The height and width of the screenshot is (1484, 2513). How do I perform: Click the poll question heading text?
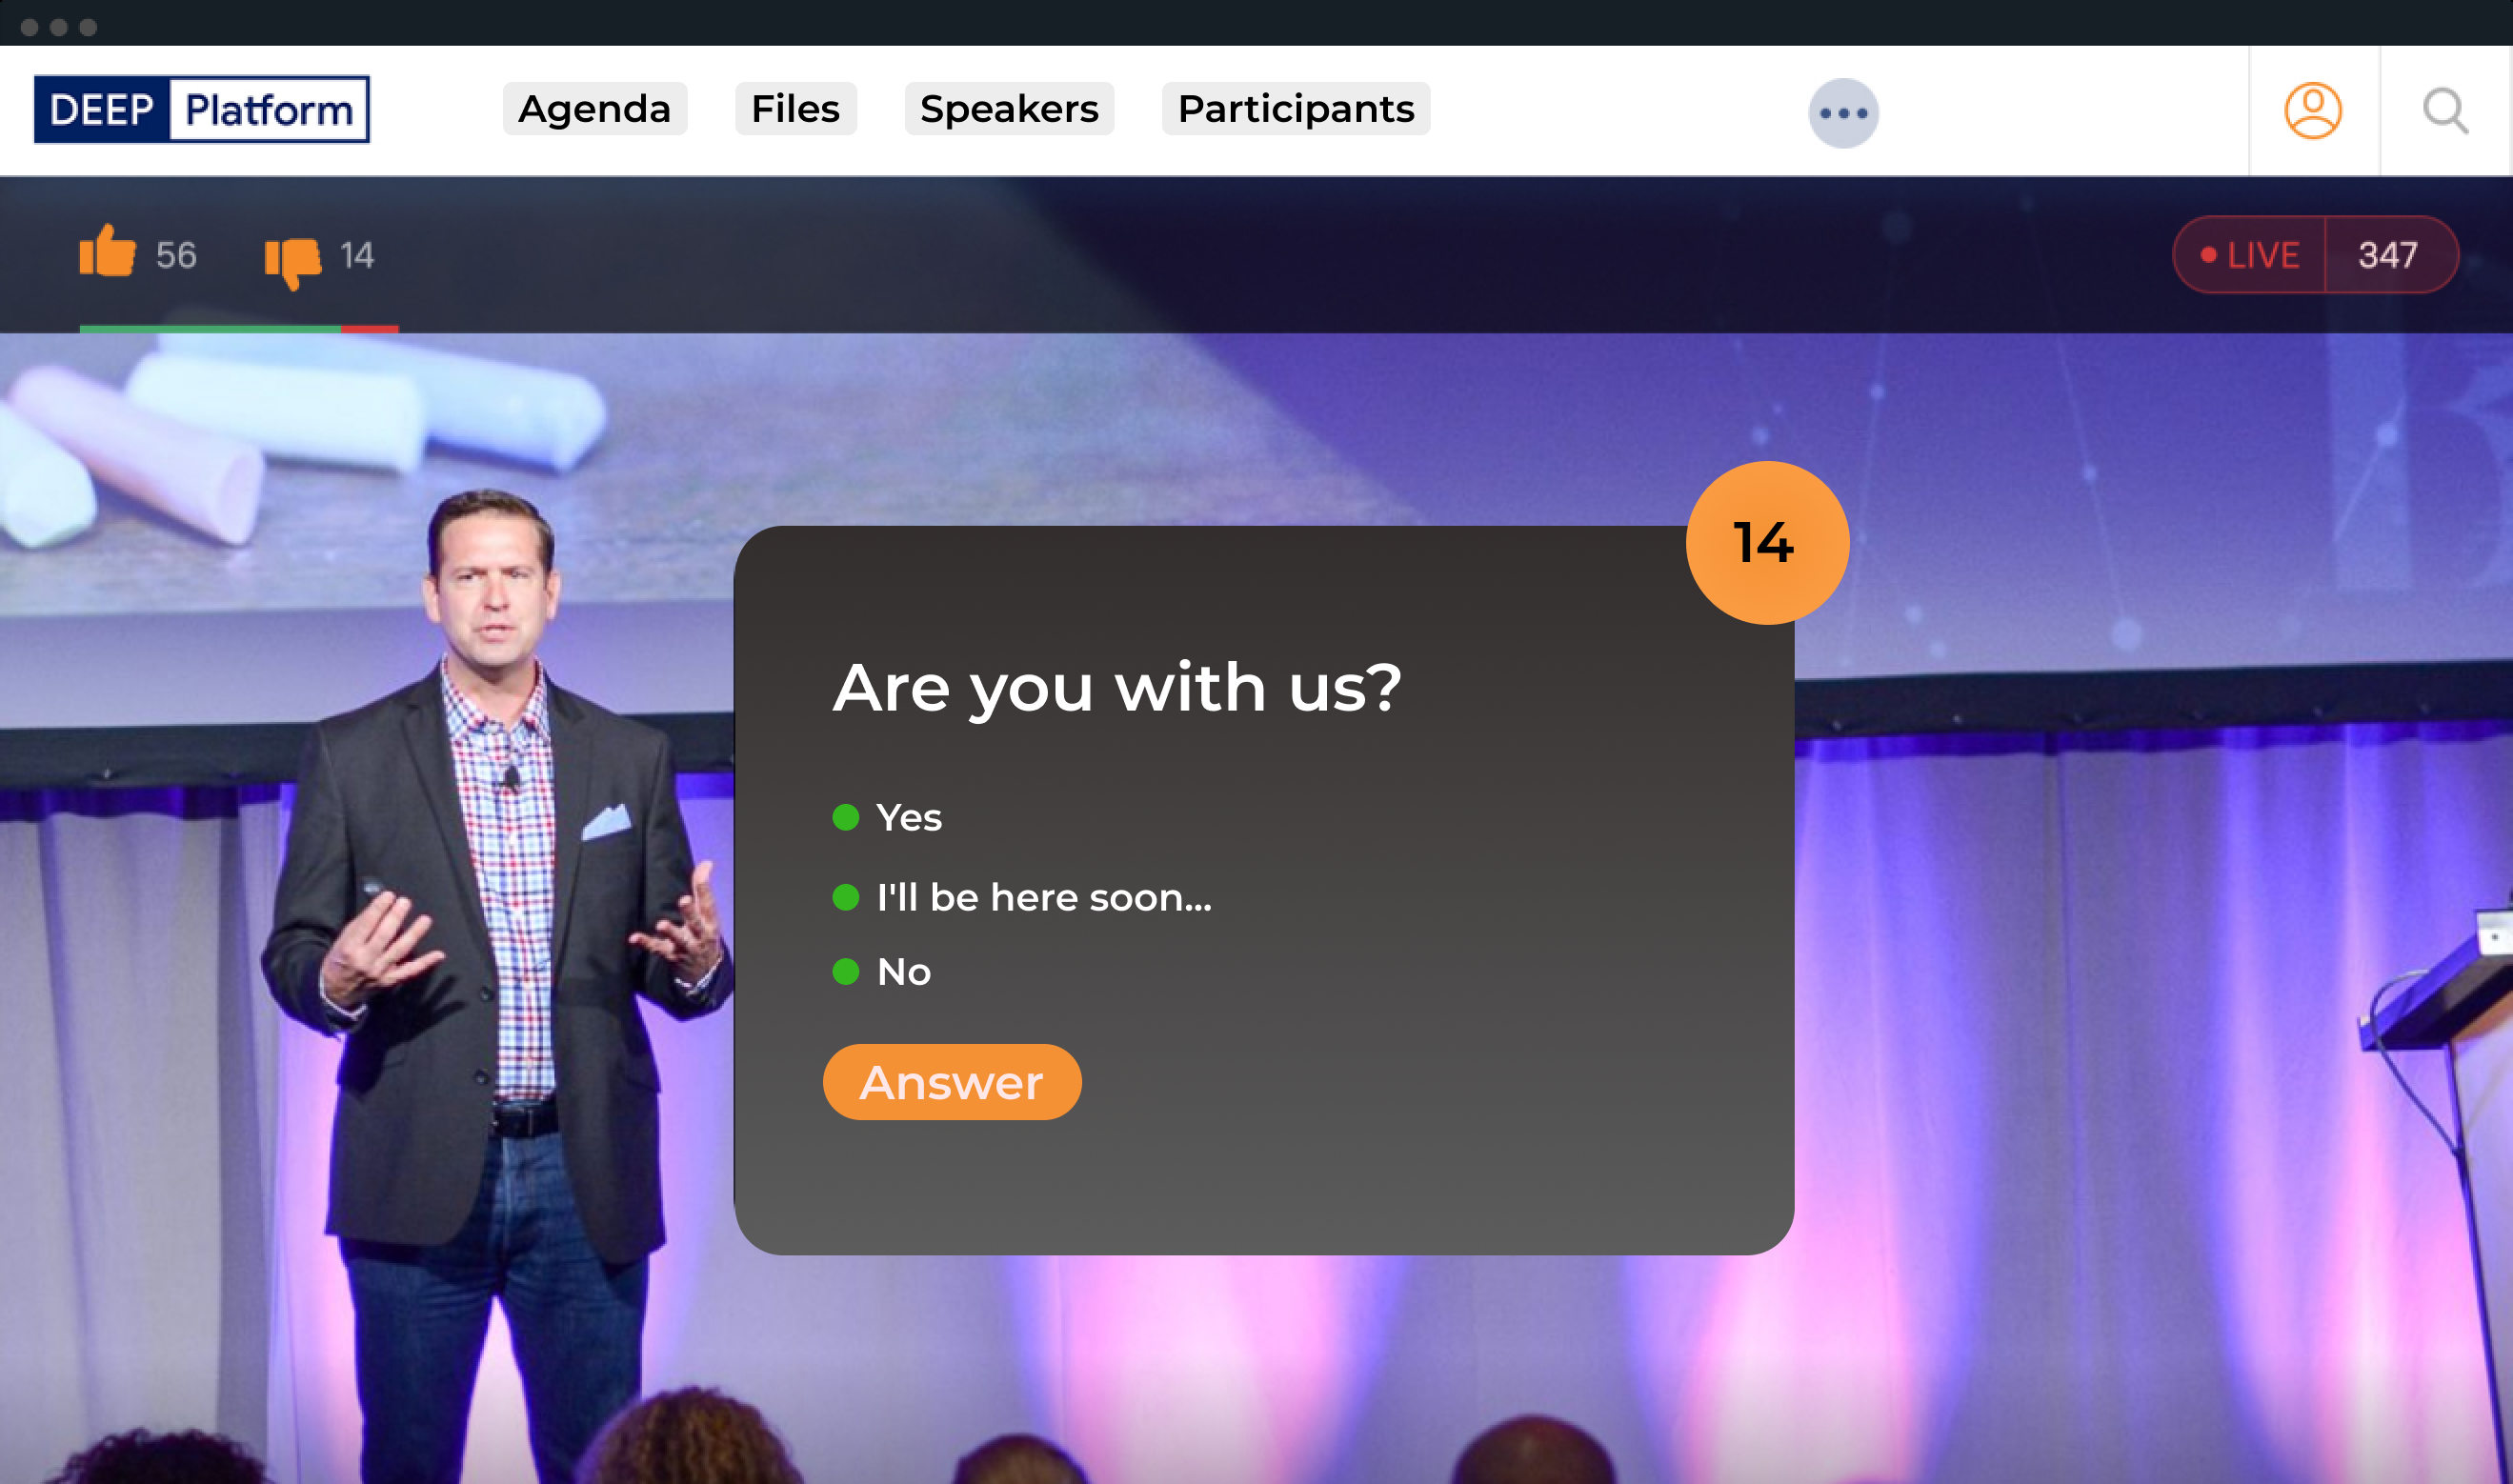(1117, 689)
